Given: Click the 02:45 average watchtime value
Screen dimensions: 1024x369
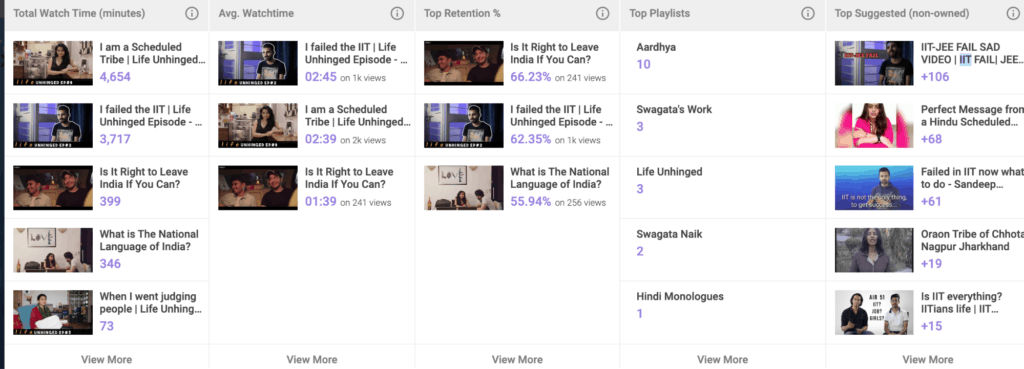Looking at the screenshot, I should [x=321, y=77].
